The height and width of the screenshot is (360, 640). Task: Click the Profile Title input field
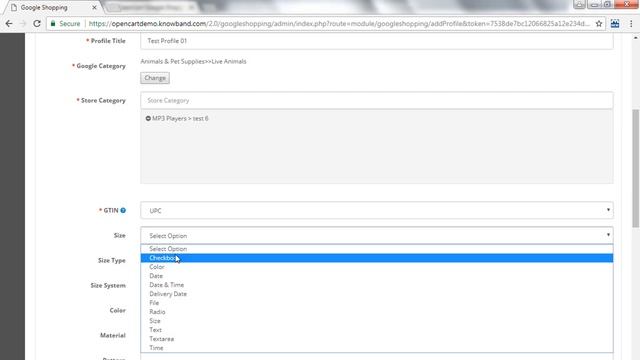[377, 41]
